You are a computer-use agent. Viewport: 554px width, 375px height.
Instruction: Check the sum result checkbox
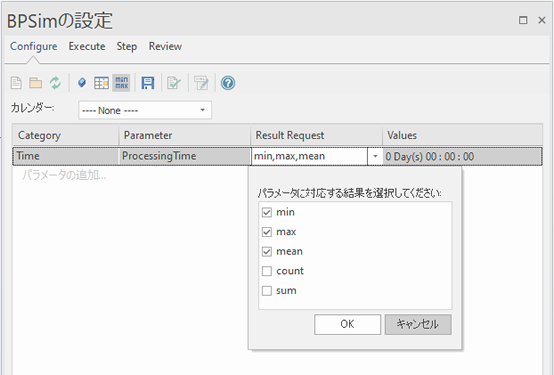click(x=267, y=291)
